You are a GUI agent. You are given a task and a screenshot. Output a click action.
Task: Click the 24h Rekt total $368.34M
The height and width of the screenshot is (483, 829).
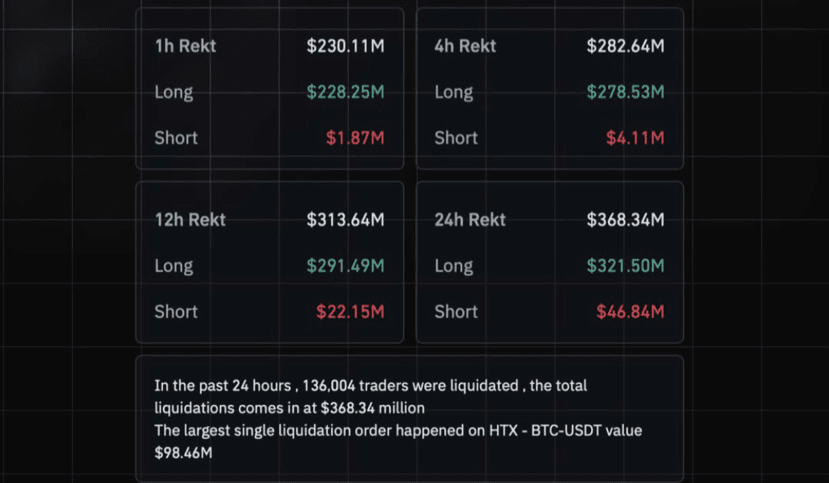click(625, 220)
